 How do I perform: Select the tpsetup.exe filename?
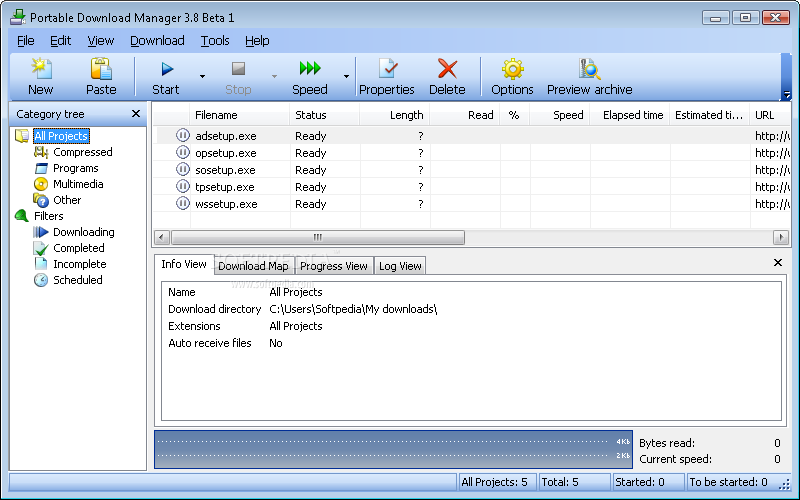(224, 187)
